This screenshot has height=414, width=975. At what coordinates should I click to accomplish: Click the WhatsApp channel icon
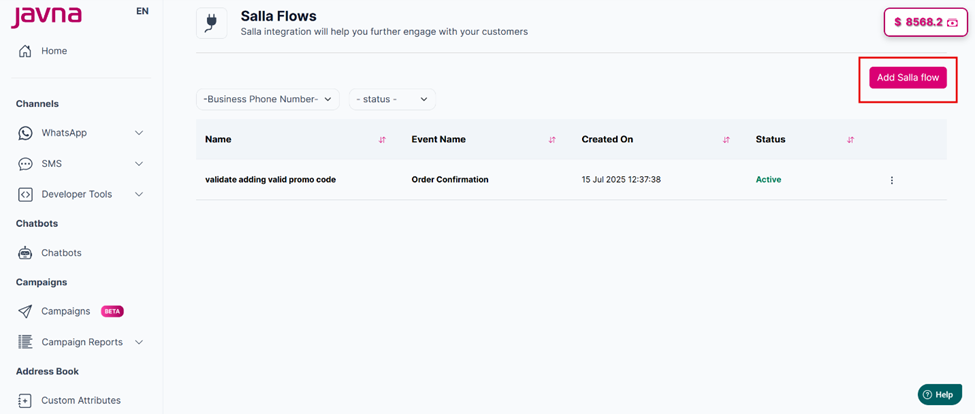click(25, 133)
